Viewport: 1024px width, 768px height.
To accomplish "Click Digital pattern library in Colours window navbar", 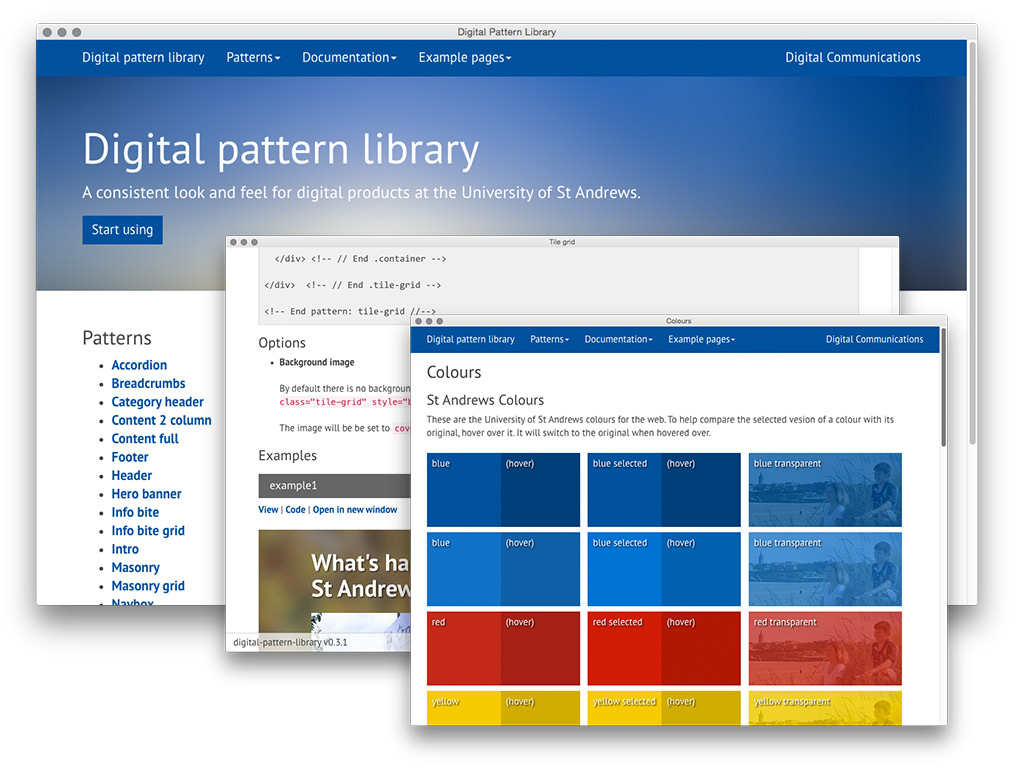I will pos(470,340).
